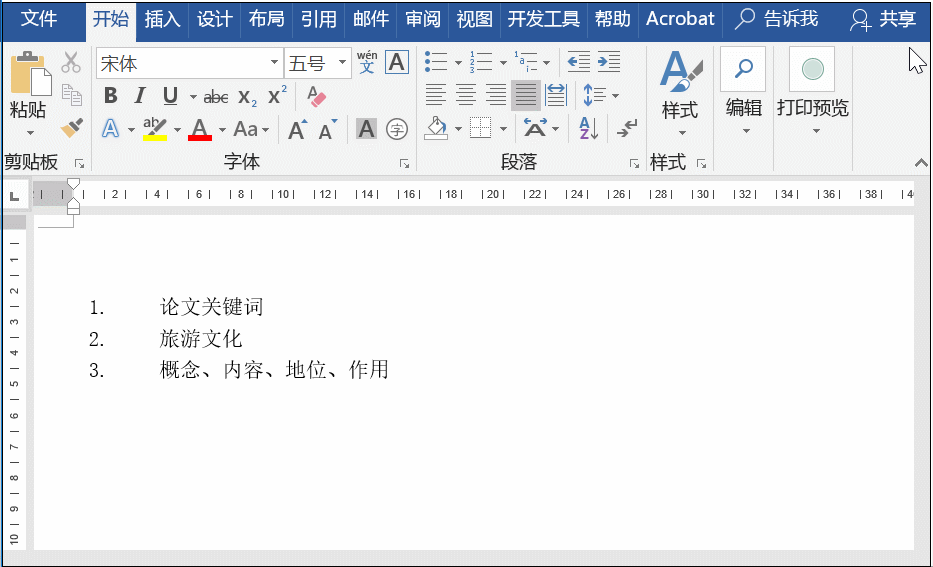Apply red font color
The image size is (933, 567).
(x=200, y=129)
